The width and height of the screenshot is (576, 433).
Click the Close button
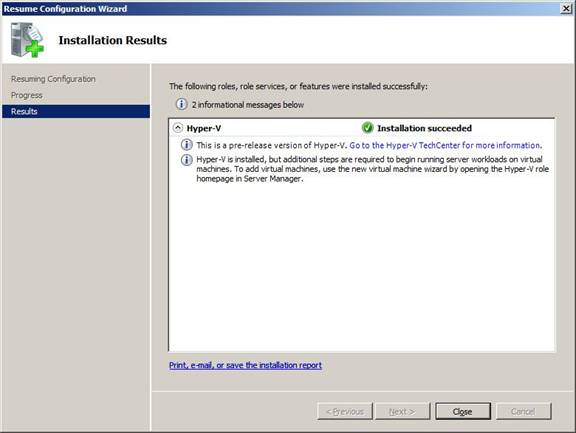click(463, 411)
